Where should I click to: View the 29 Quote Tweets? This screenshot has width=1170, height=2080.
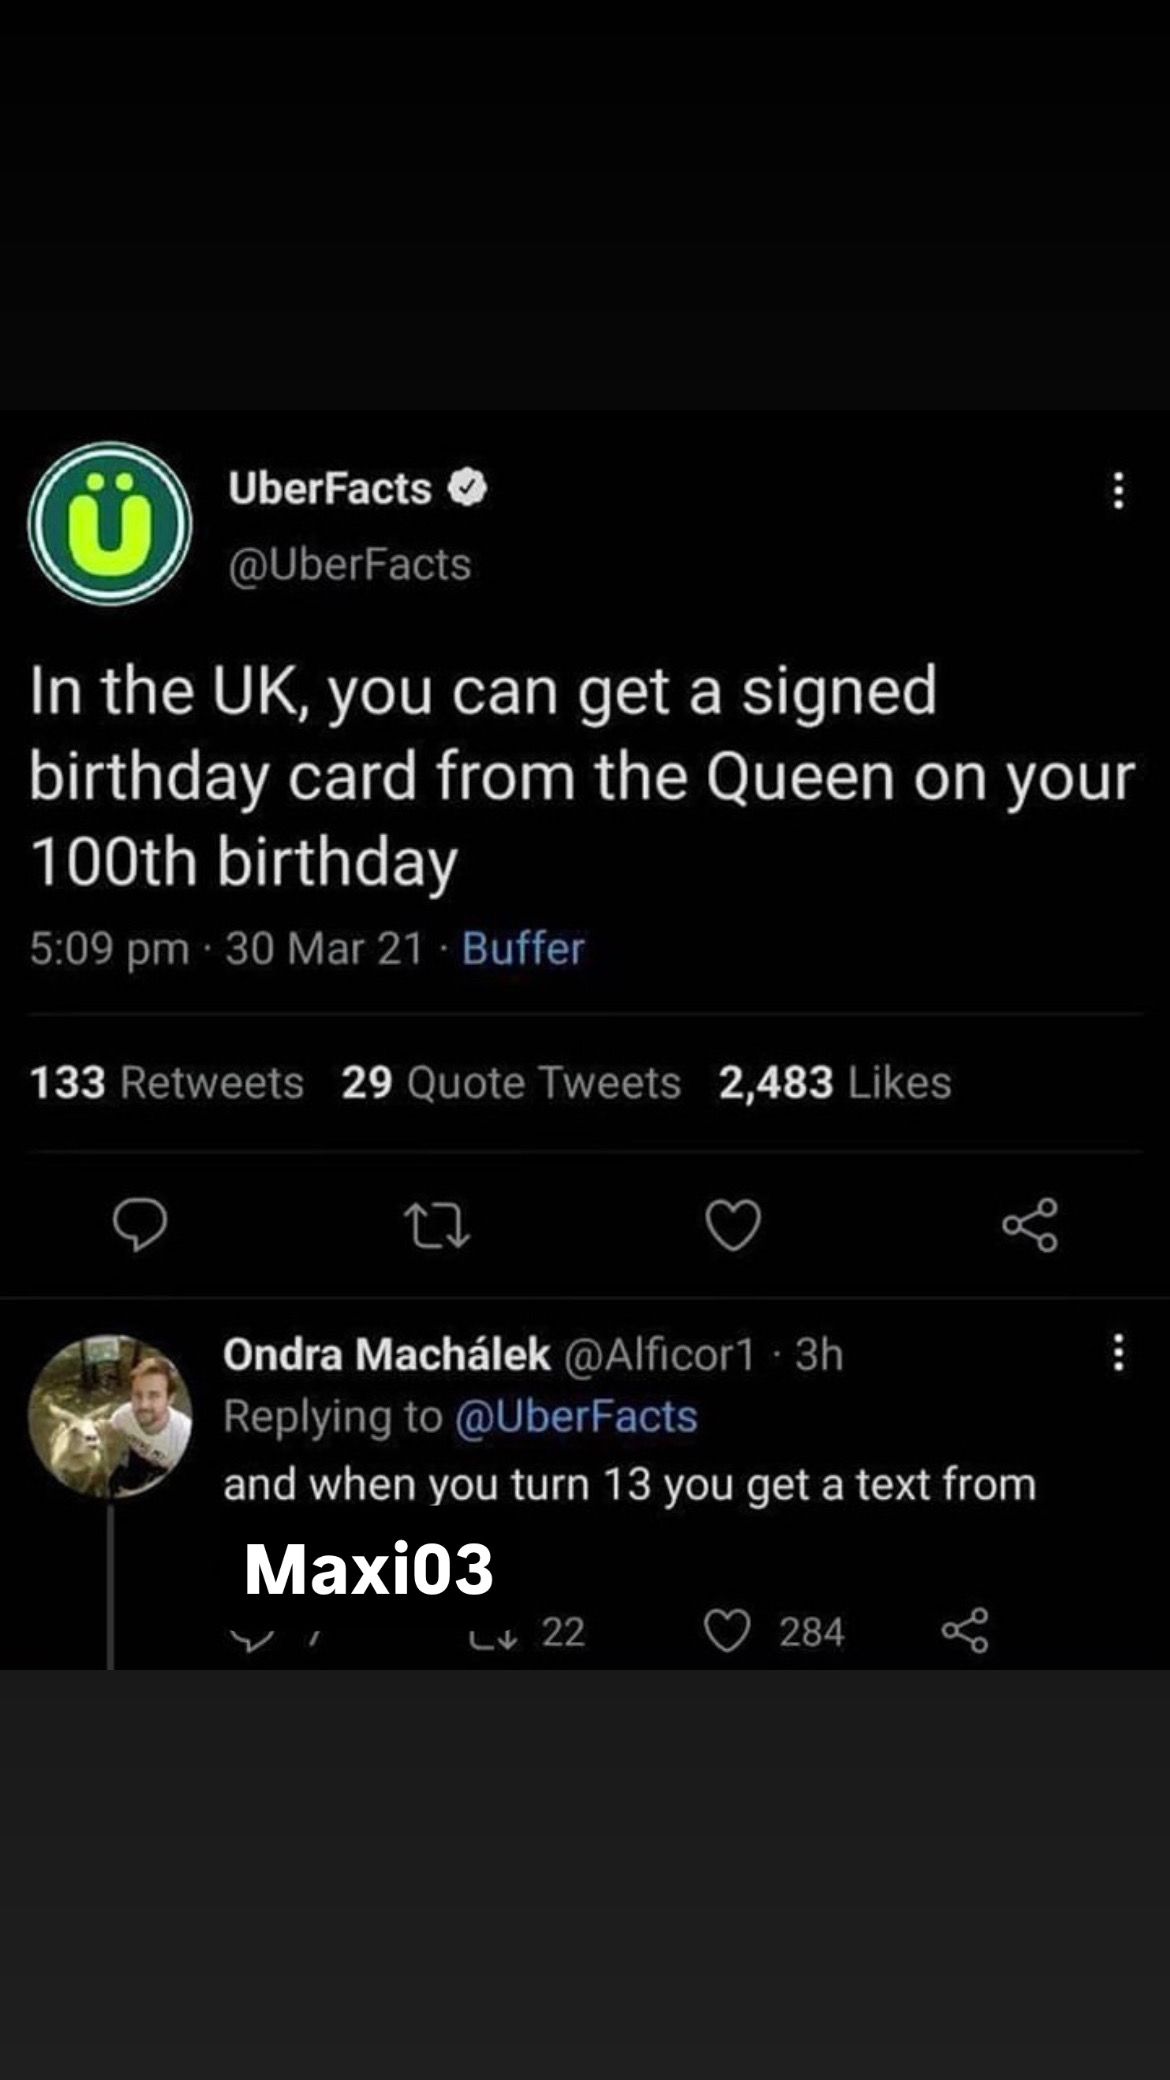coord(511,1082)
